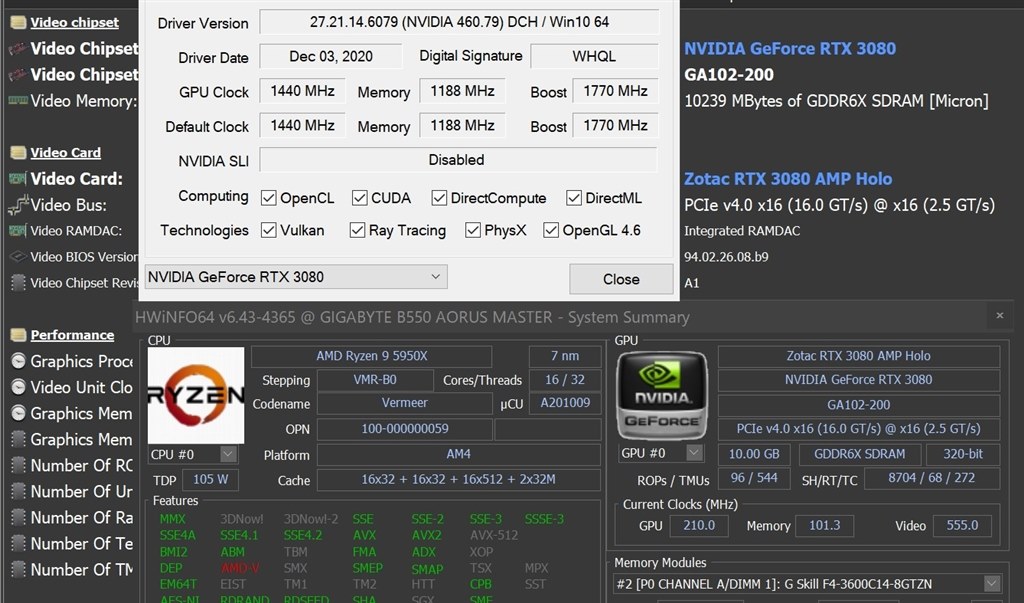Select the Video chipset section heading

[x=74, y=22]
